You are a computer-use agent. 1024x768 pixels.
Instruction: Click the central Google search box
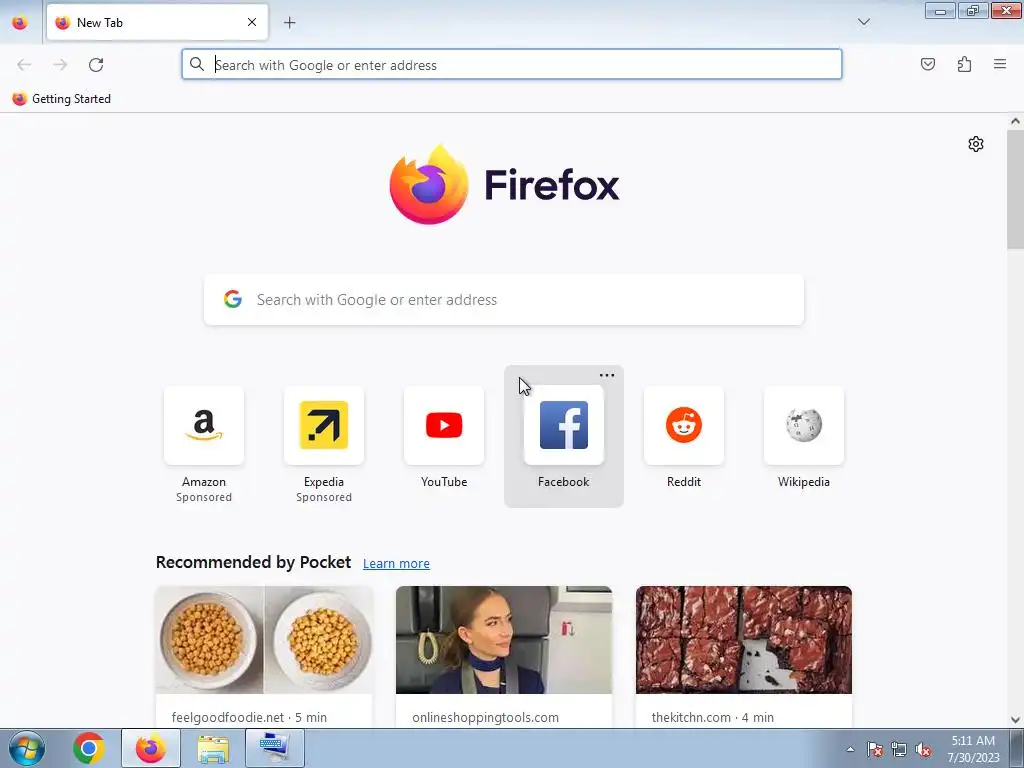point(504,300)
